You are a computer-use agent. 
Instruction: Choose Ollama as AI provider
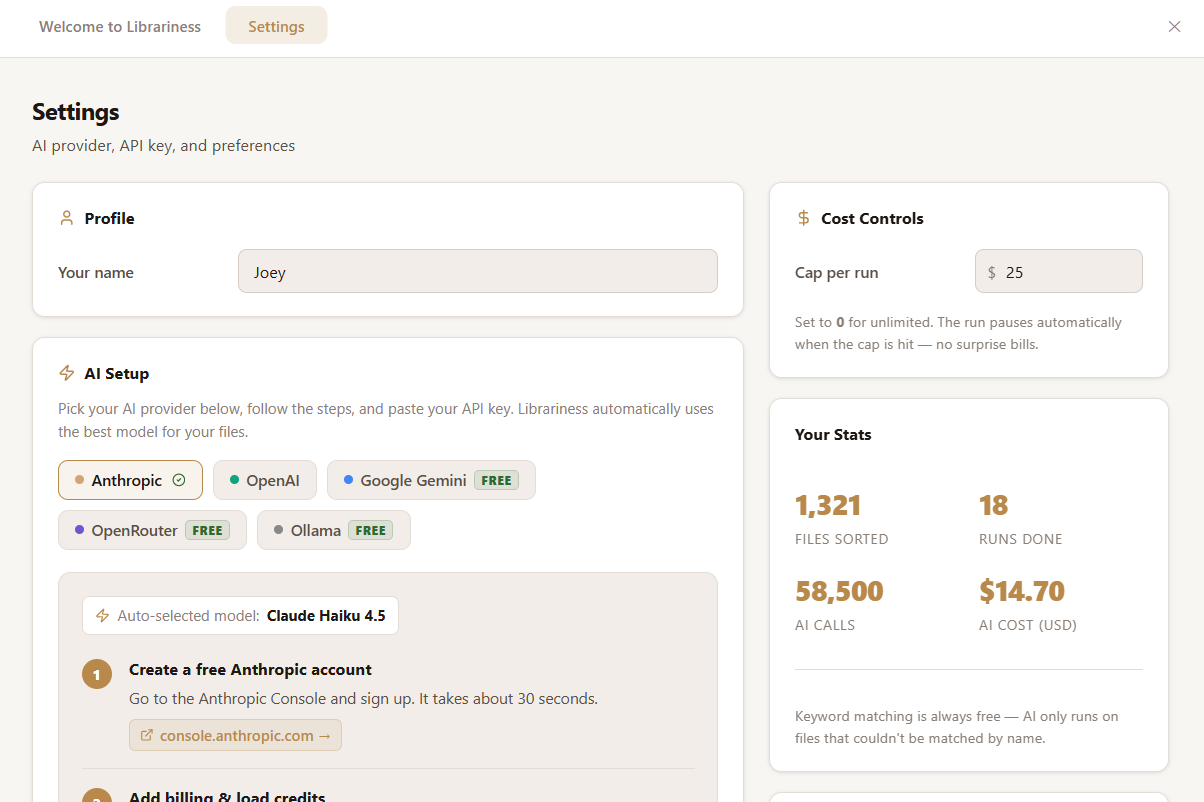coord(334,530)
